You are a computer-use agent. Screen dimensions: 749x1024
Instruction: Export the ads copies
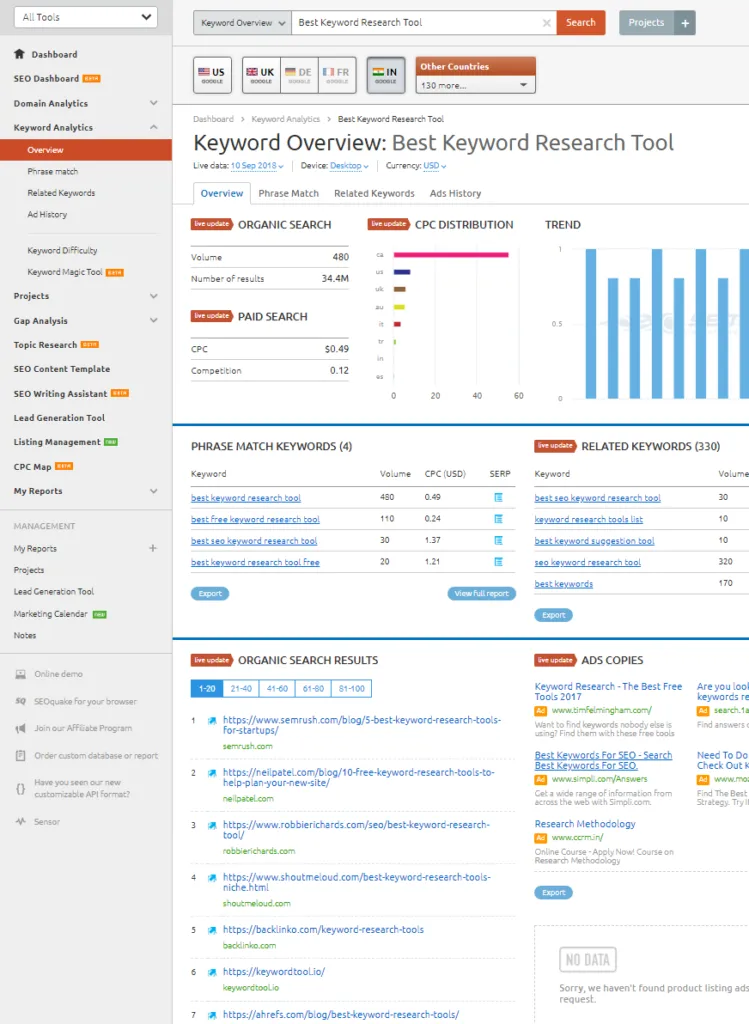click(554, 893)
